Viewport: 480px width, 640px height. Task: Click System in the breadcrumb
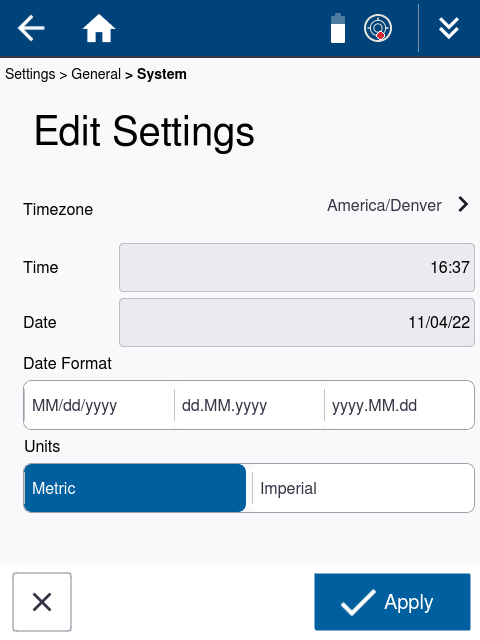click(162, 74)
